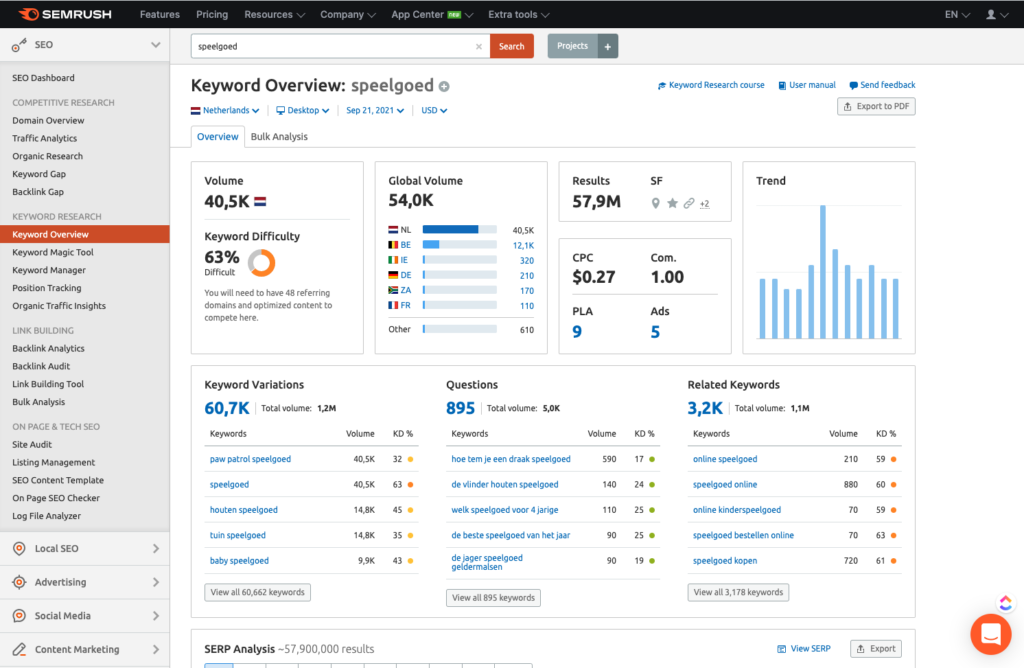Open the Resources menu dropdown
Viewport: 1024px width, 668px height.
274,14
